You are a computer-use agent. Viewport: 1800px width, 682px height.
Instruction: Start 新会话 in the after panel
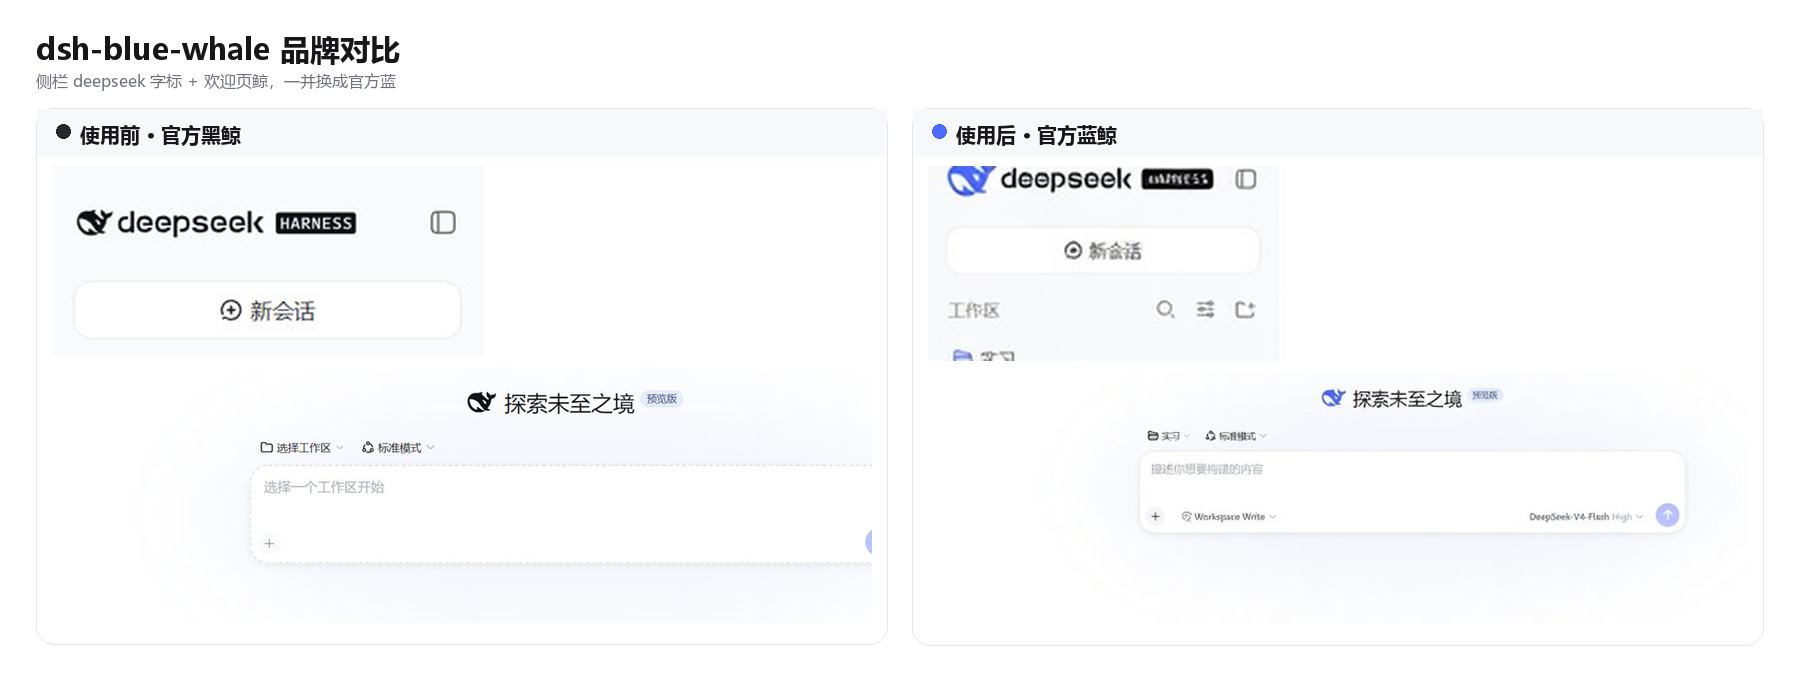coord(1103,250)
